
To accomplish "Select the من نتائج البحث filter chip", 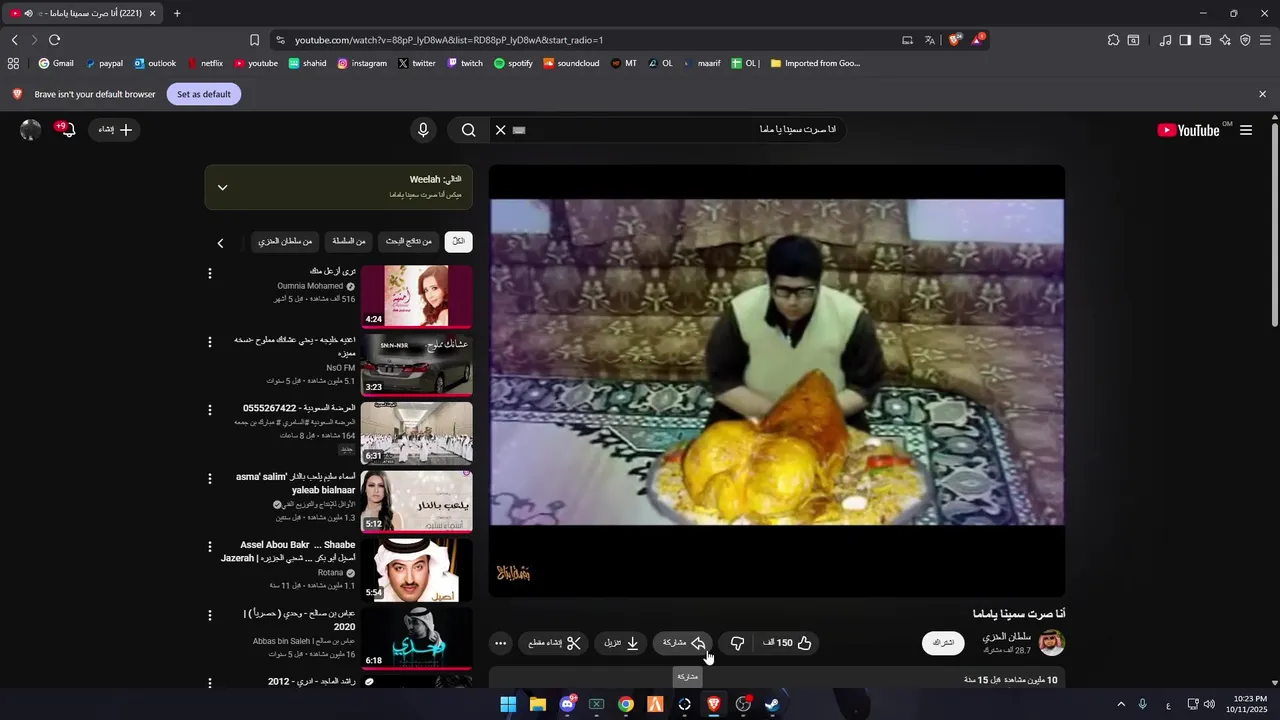I will [409, 241].
